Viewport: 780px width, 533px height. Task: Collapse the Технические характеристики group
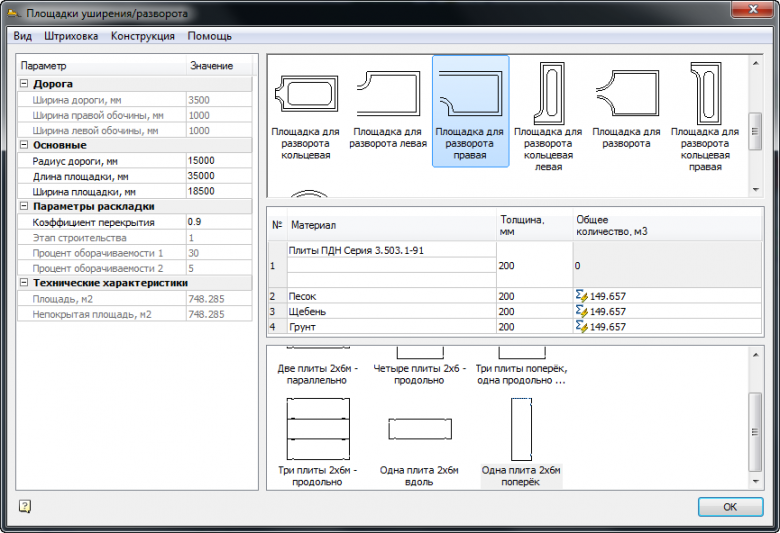(x=23, y=283)
